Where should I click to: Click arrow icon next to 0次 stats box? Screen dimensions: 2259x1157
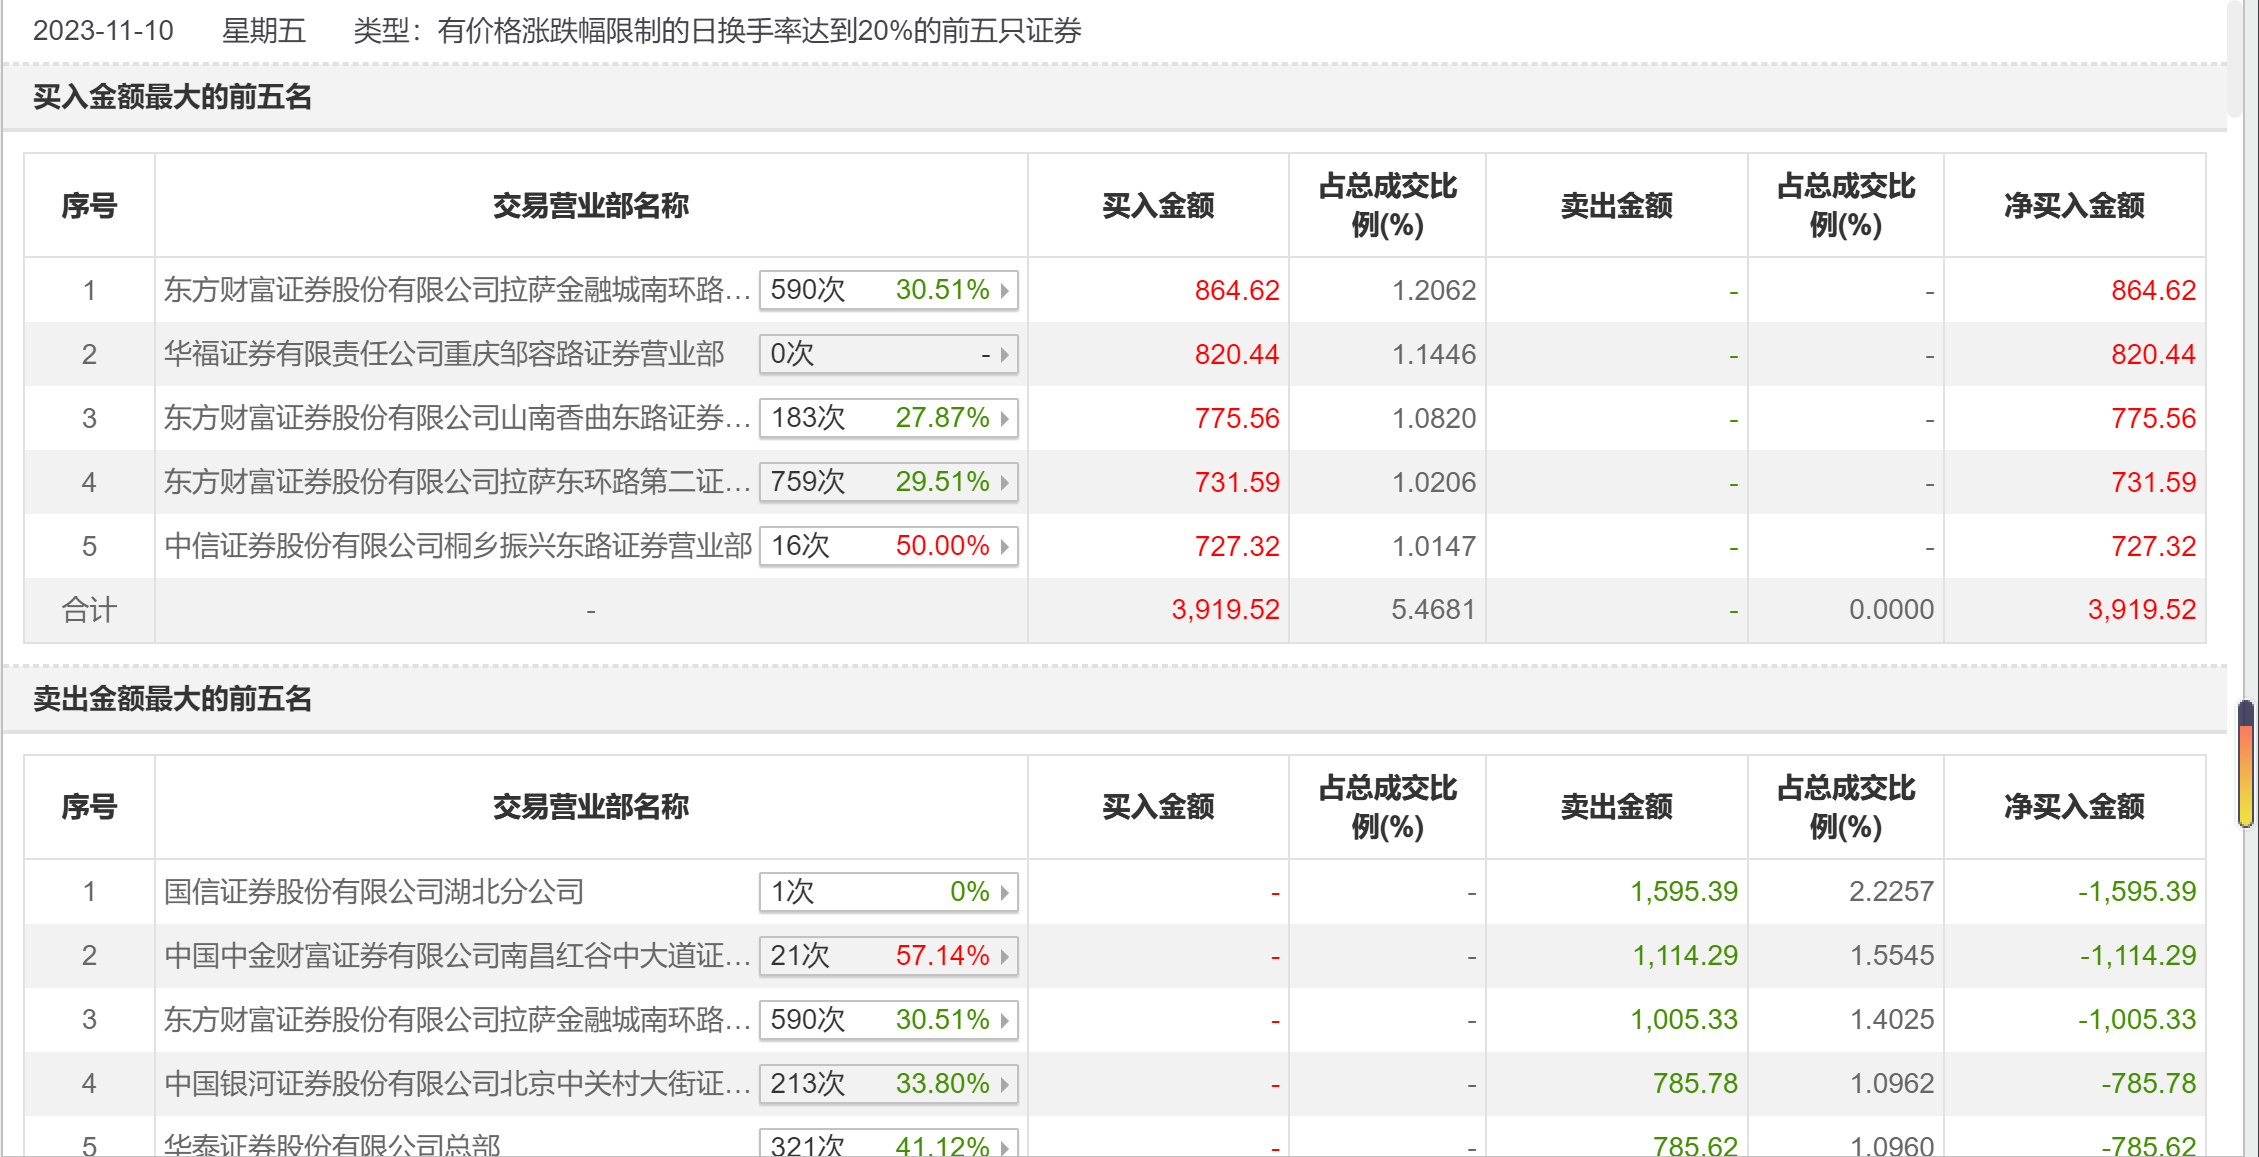[x=1004, y=354]
